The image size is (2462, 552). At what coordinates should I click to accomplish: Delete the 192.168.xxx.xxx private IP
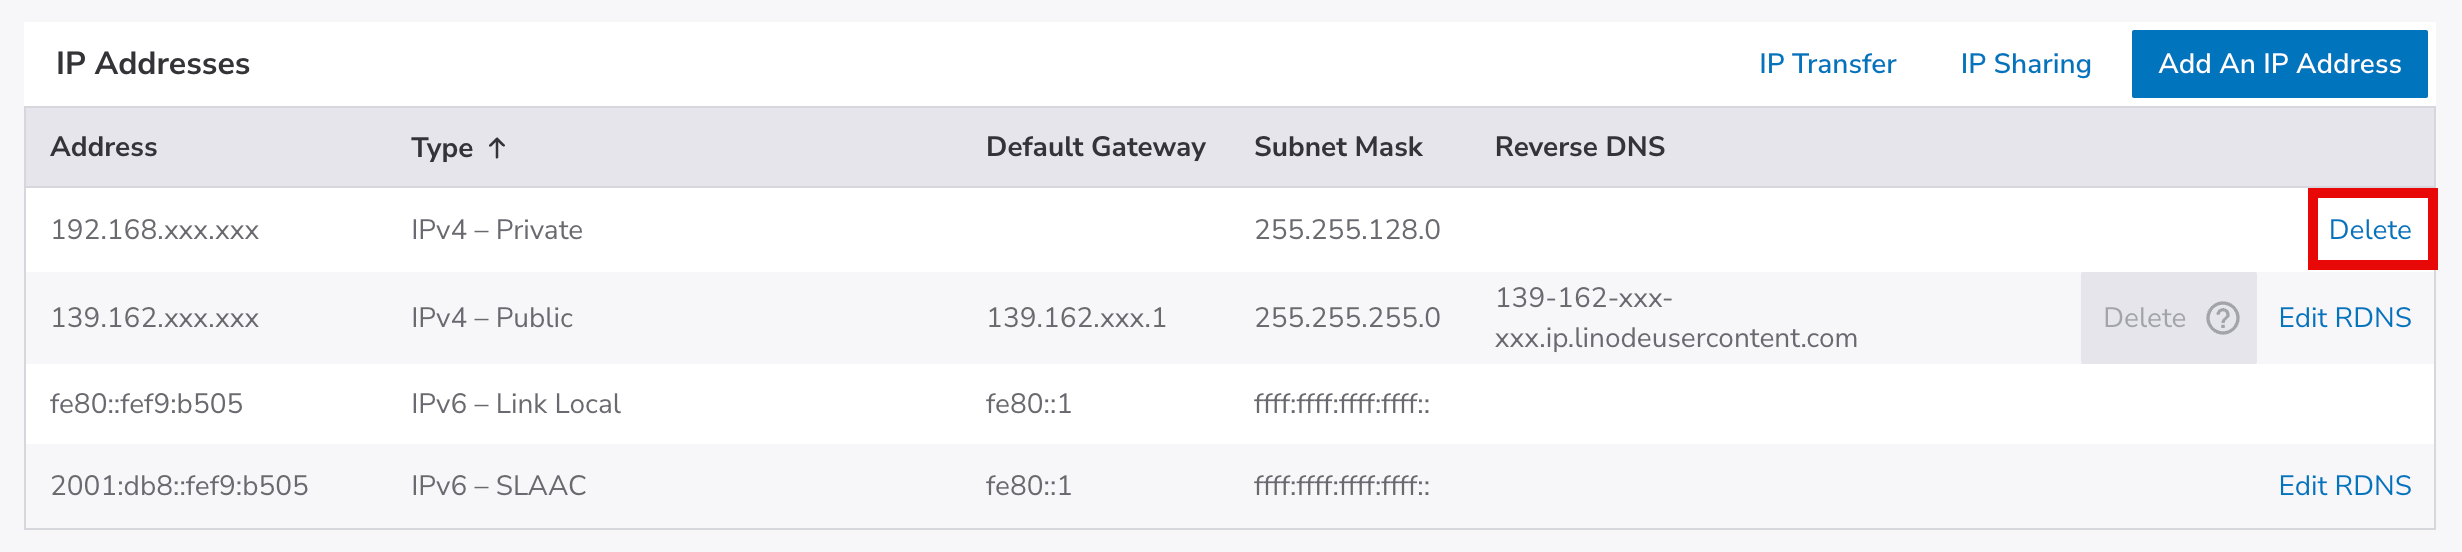[2369, 230]
